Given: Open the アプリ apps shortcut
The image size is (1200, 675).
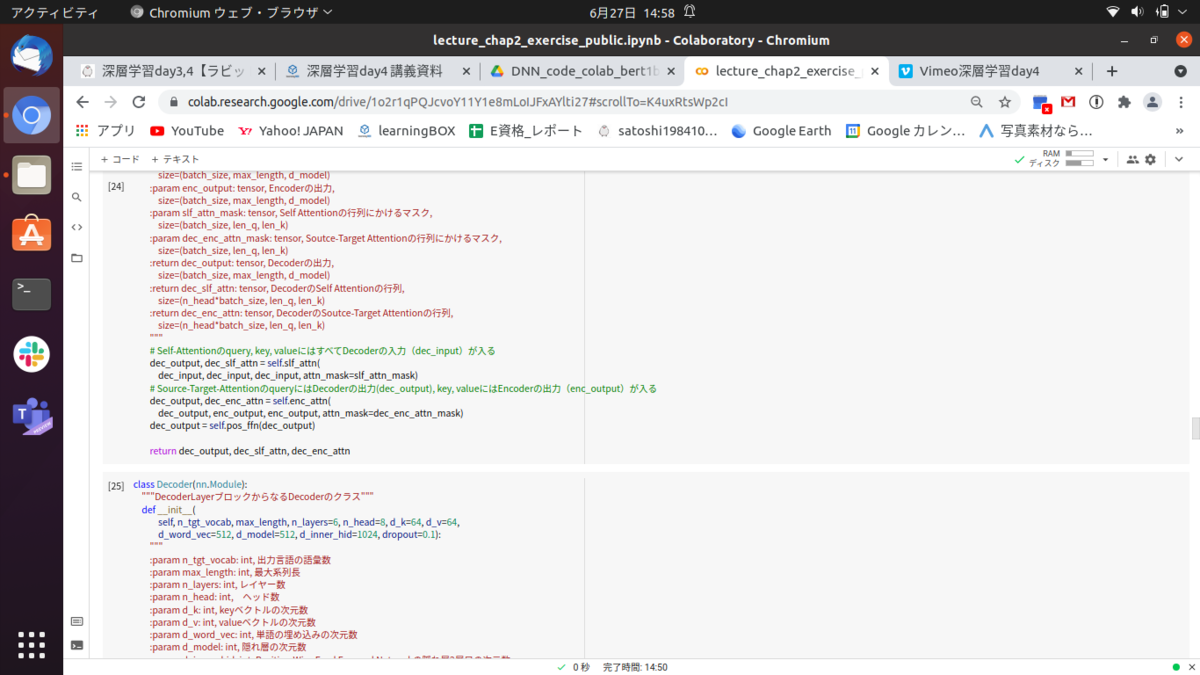Looking at the screenshot, I should (x=107, y=131).
